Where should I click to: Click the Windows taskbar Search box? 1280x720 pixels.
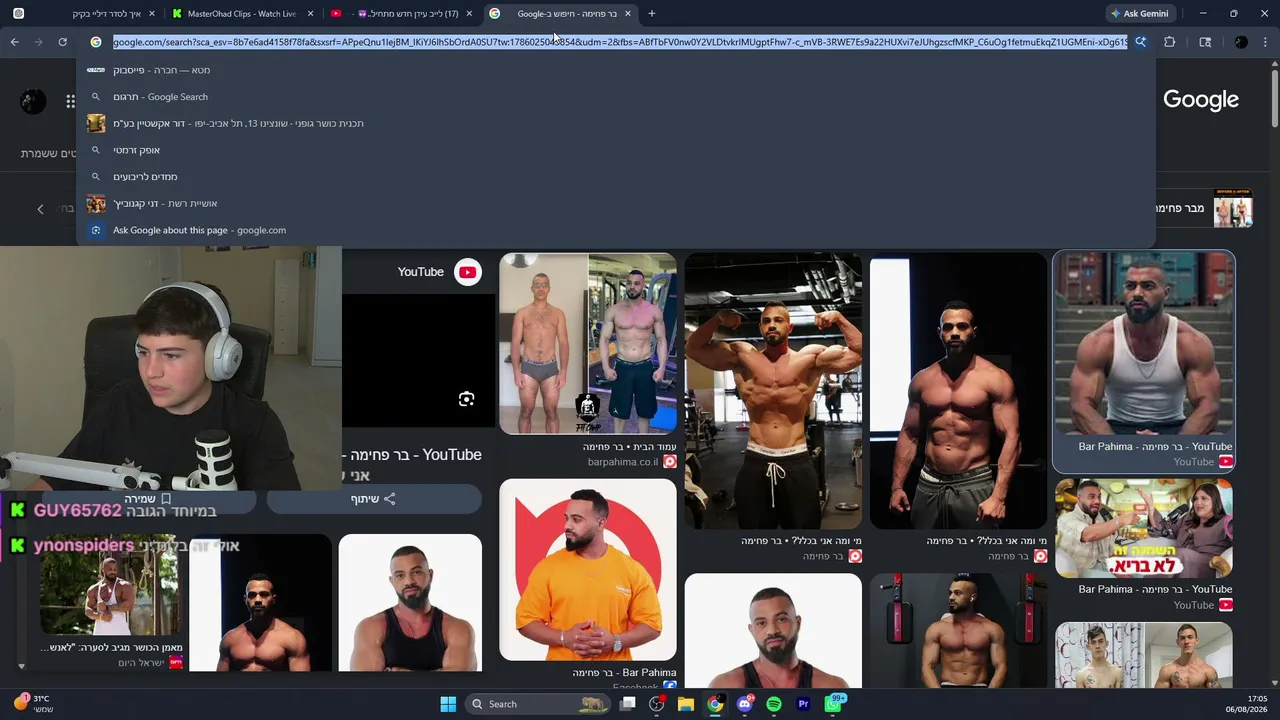(538, 704)
